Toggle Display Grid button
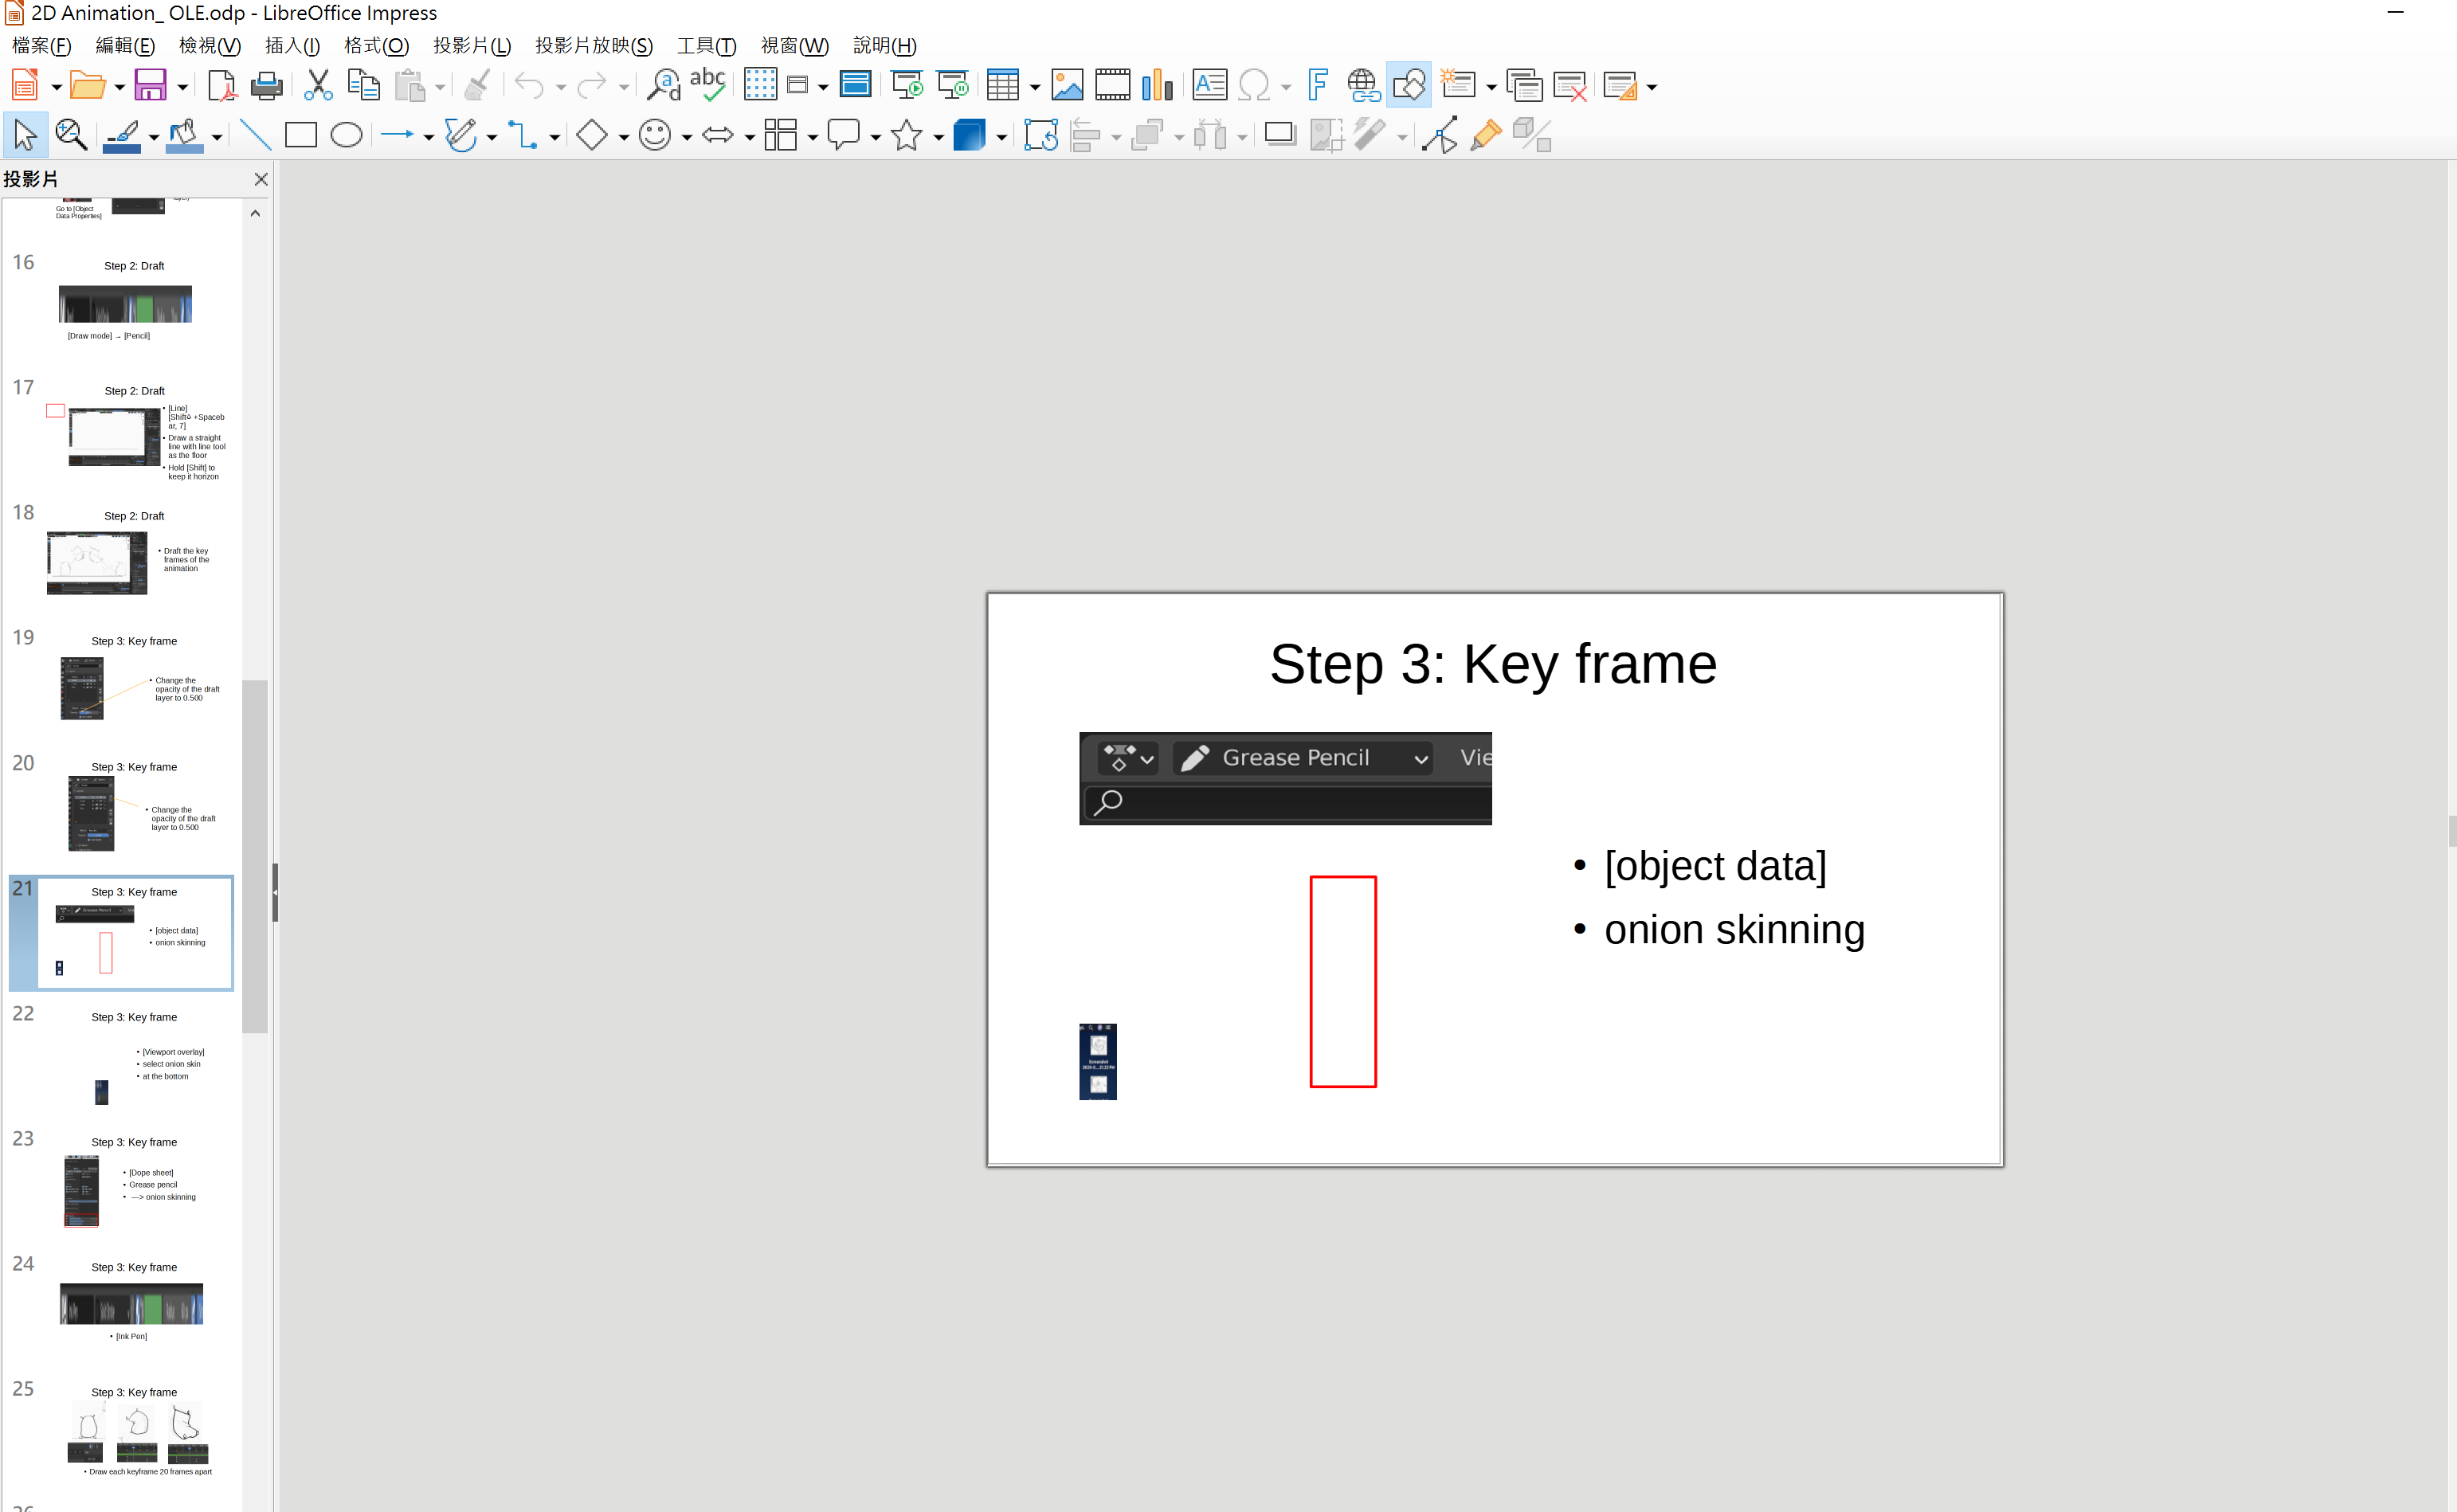 coord(760,86)
